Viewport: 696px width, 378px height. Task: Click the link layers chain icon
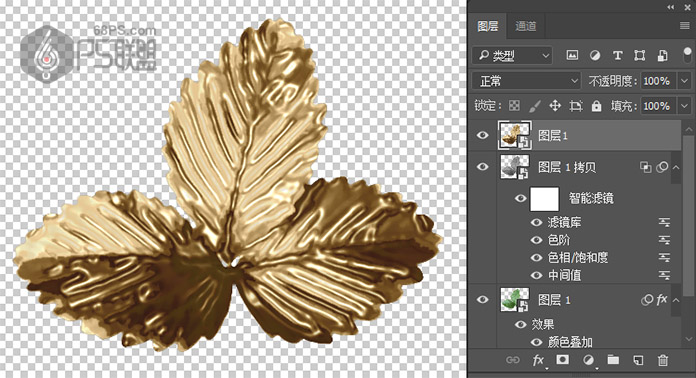513,360
